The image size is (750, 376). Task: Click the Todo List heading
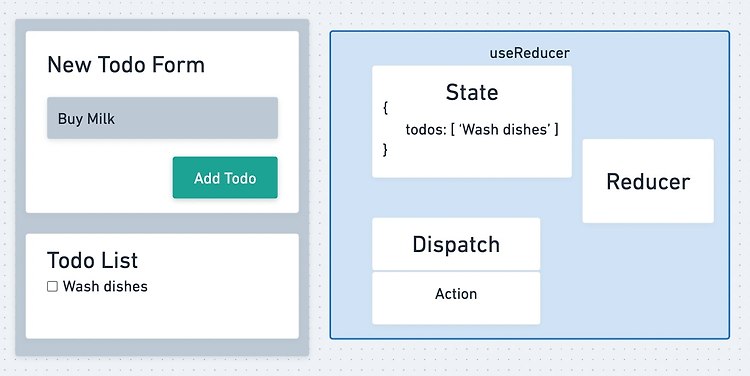click(x=92, y=260)
